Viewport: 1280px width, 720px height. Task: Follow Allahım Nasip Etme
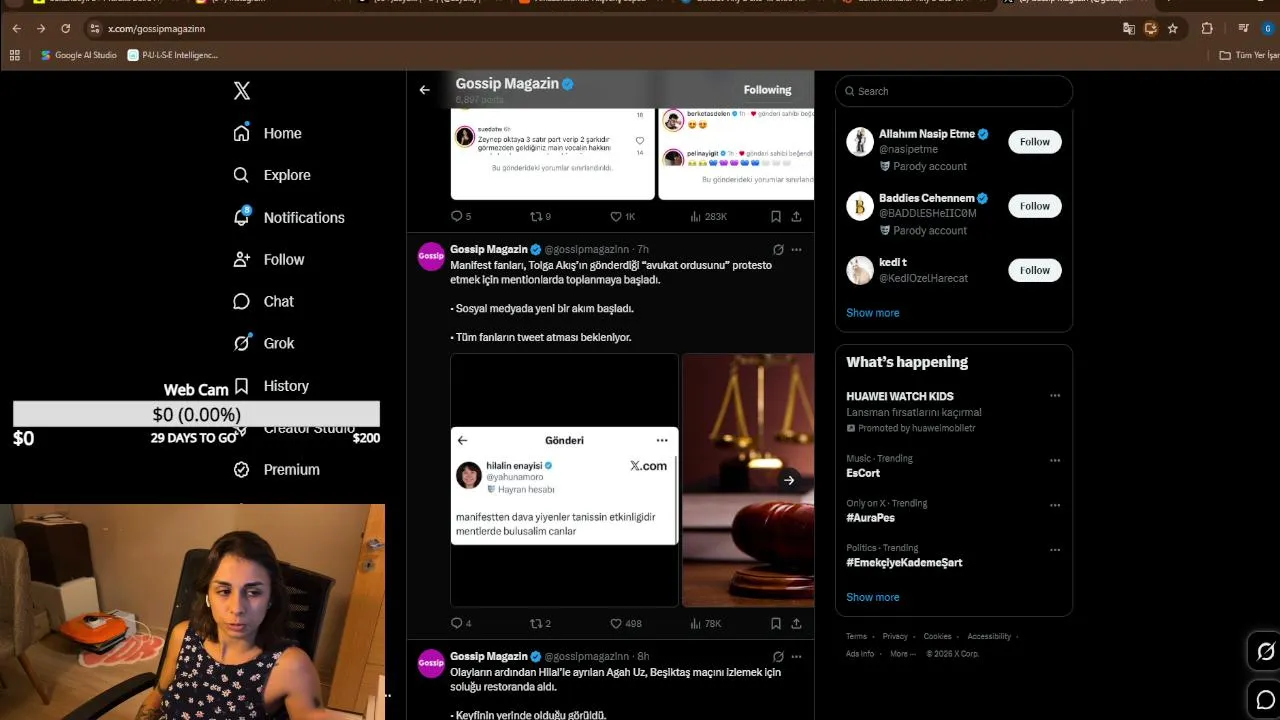click(x=1035, y=142)
